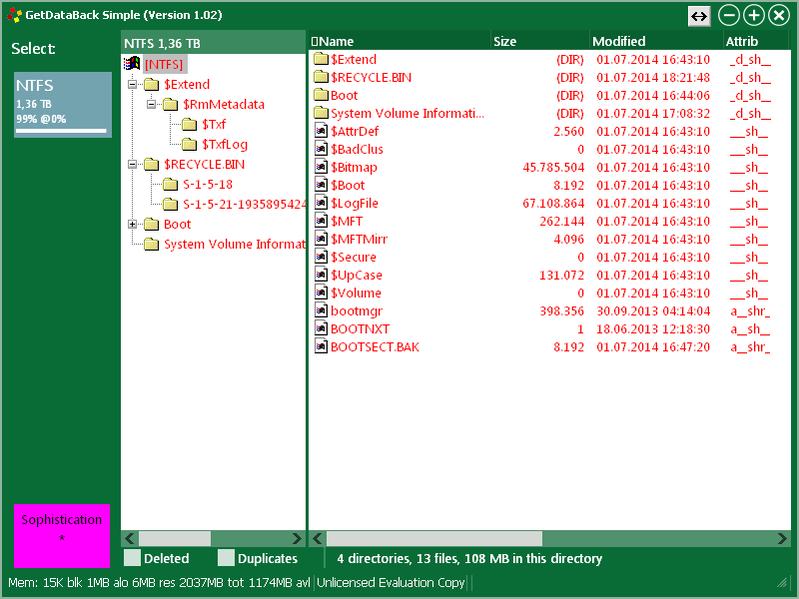Click the Mem usage status bar text
799x599 pixels.
(158, 582)
